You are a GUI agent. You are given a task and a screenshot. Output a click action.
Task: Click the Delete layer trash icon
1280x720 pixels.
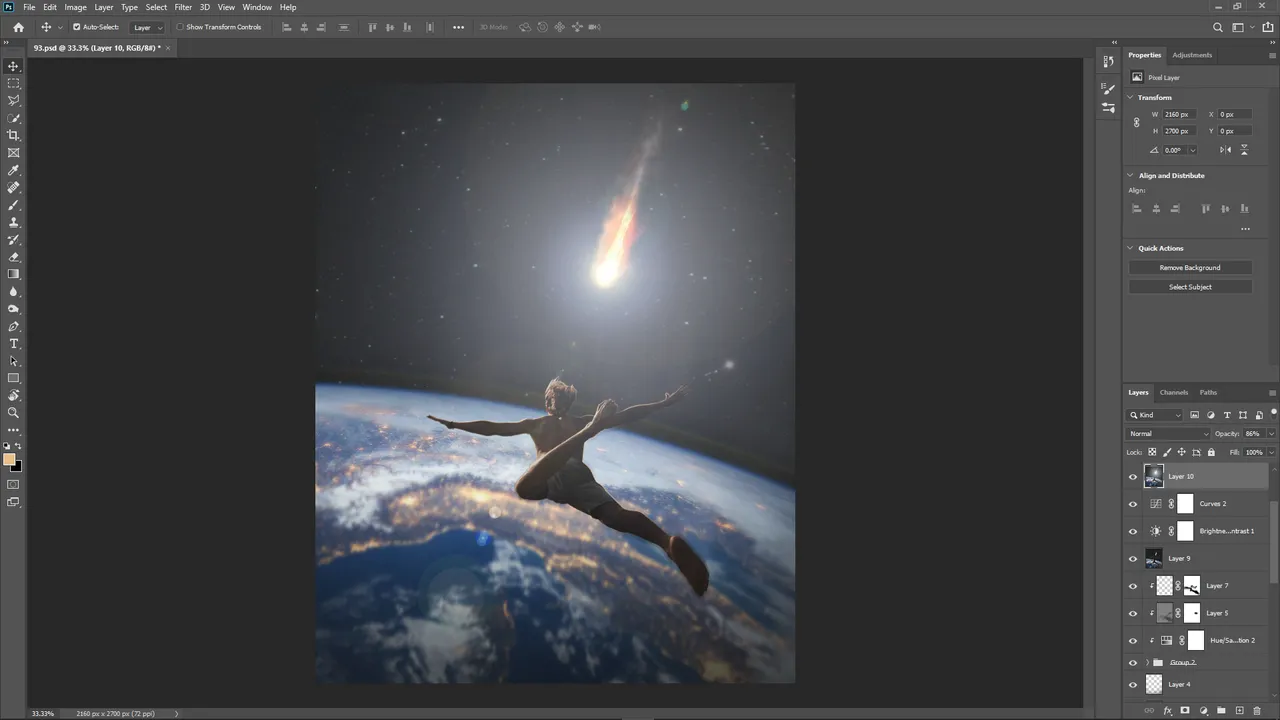(1257, 711)
